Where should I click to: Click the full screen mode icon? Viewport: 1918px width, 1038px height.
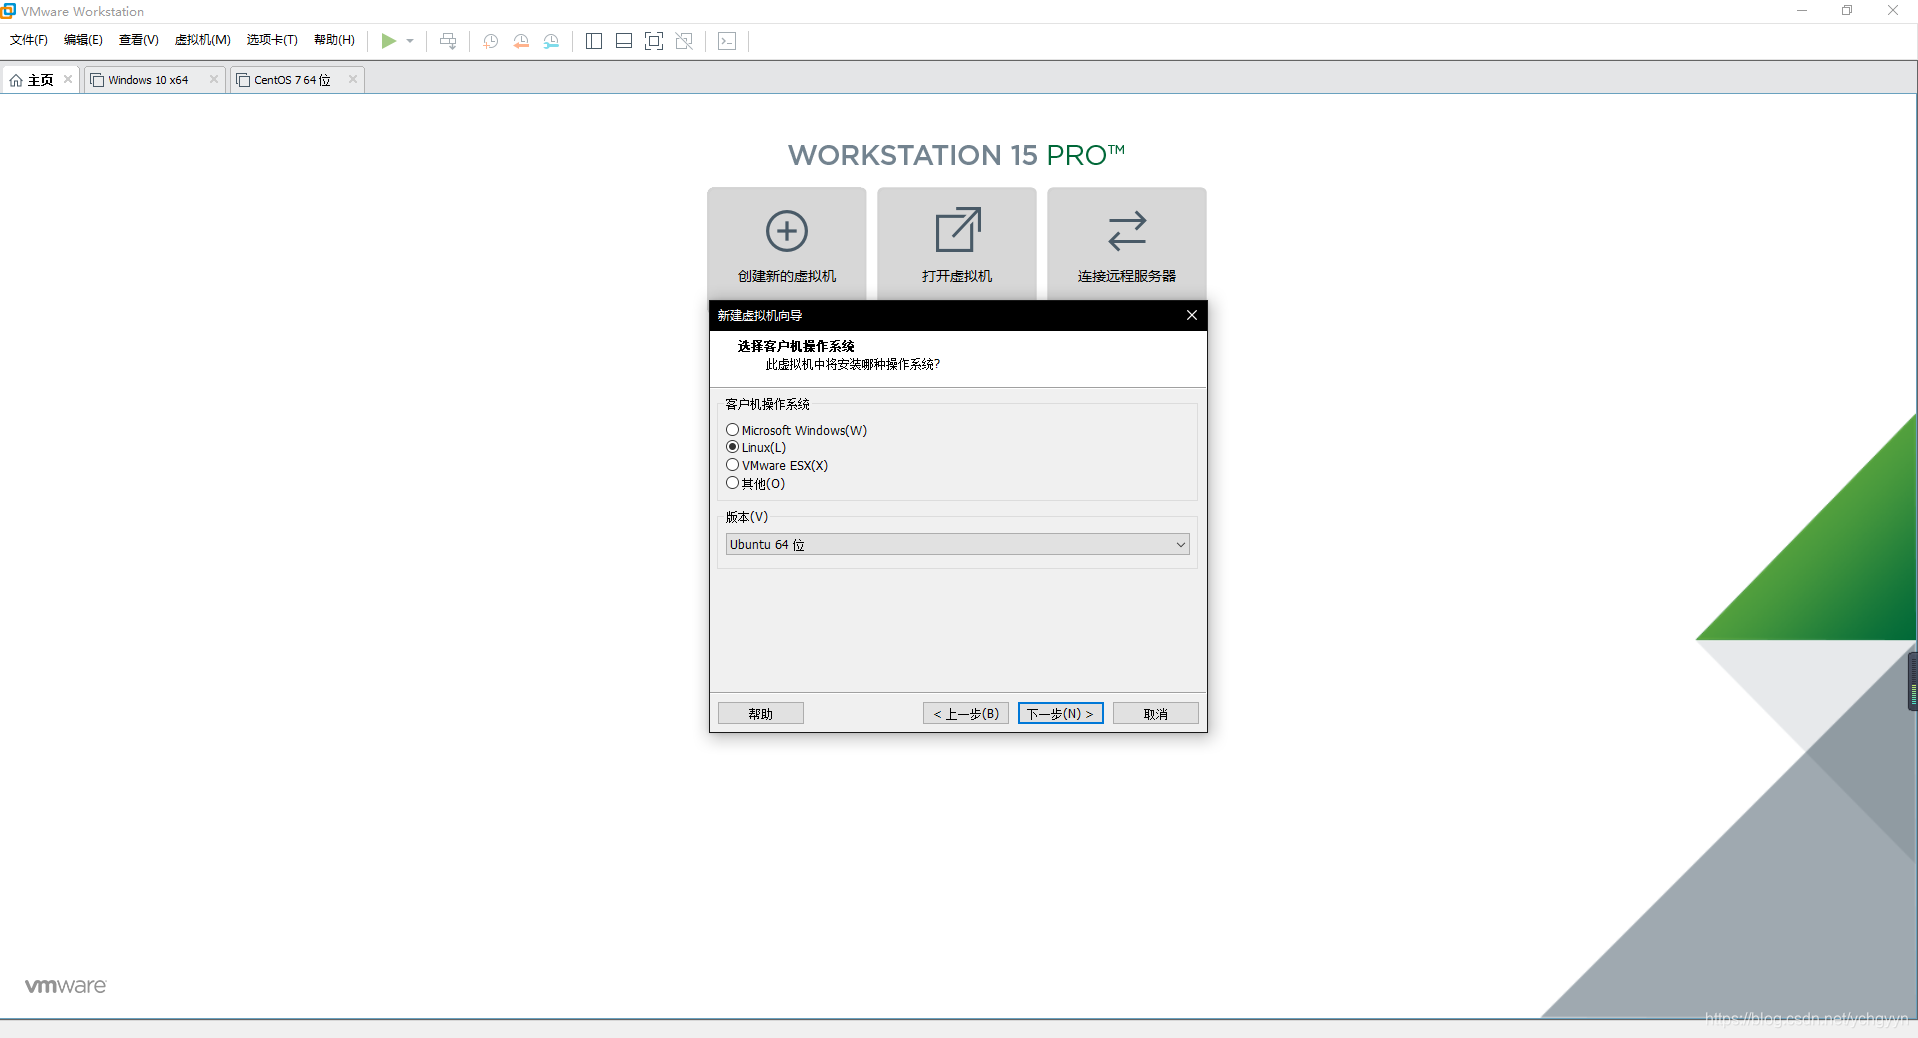click(x=654, y=41)
